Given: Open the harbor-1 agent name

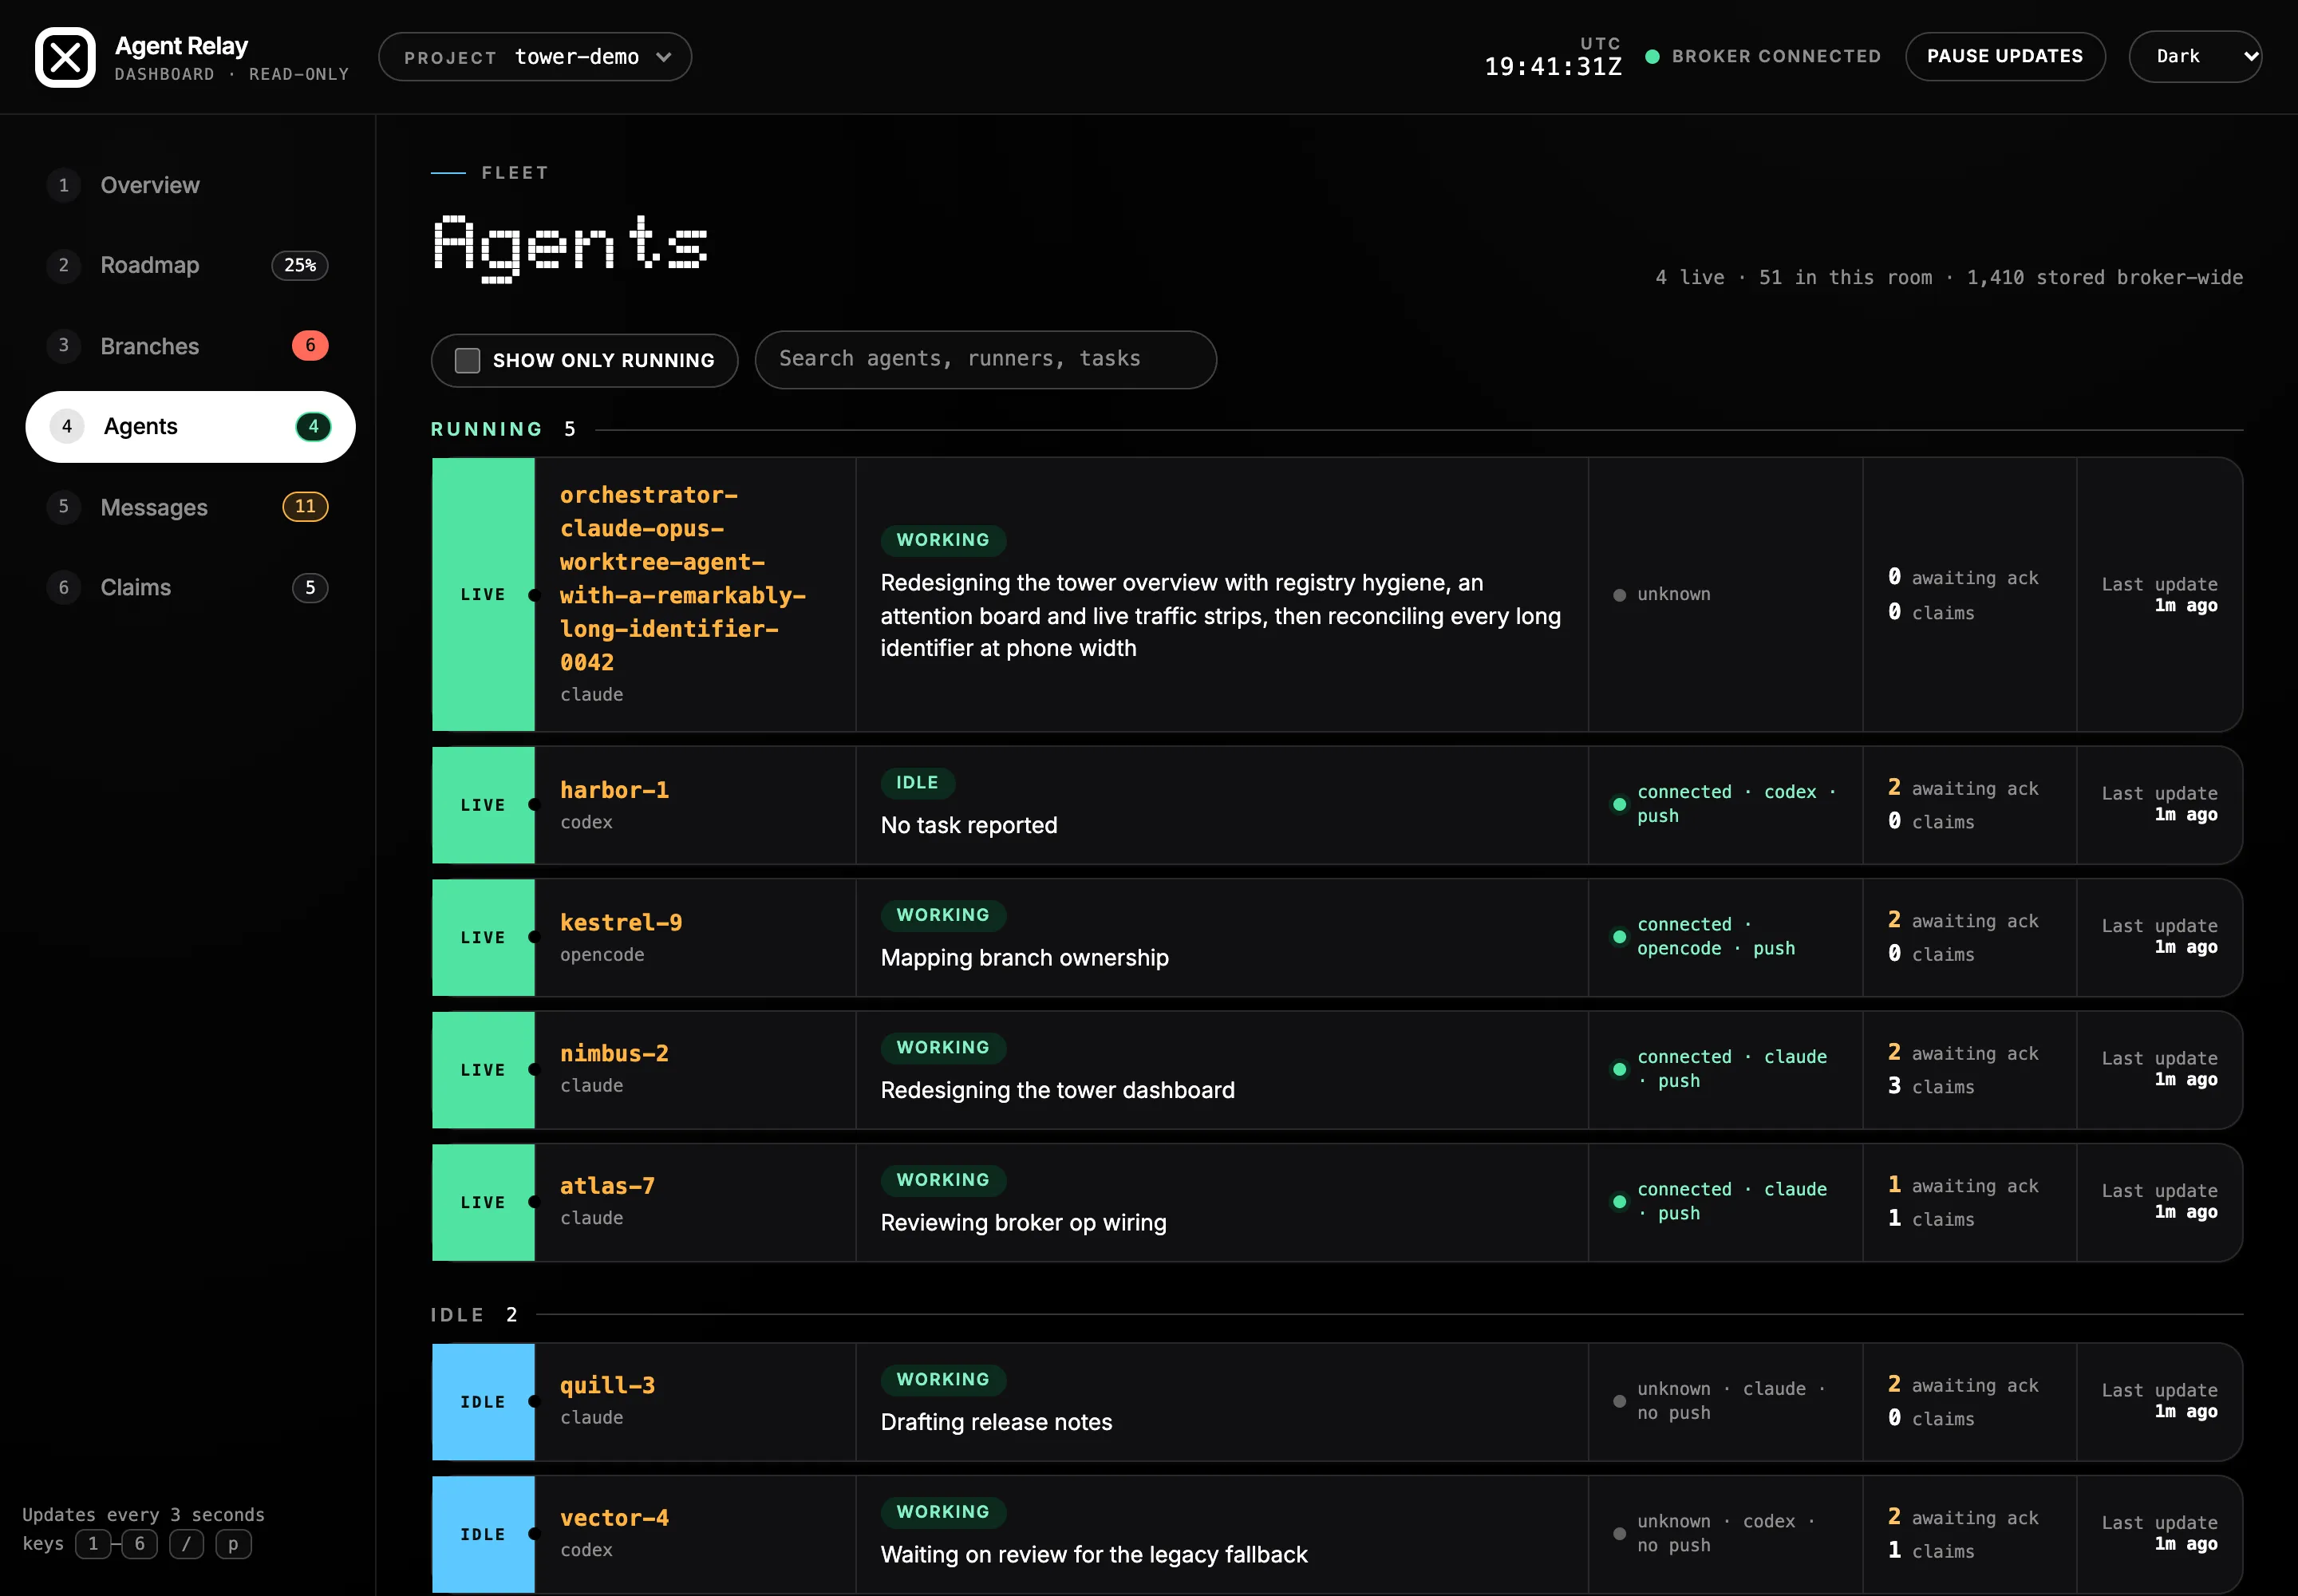Looking at the screenshot, I should pos(614,790).
